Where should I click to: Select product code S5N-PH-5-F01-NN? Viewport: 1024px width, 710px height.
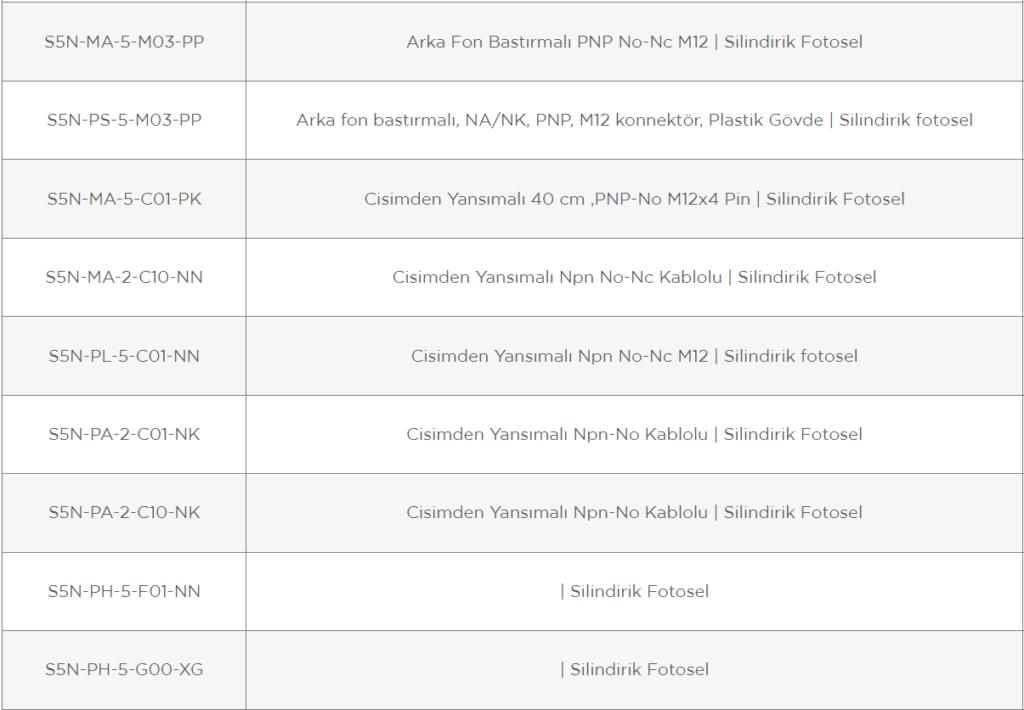pos(124,591)
